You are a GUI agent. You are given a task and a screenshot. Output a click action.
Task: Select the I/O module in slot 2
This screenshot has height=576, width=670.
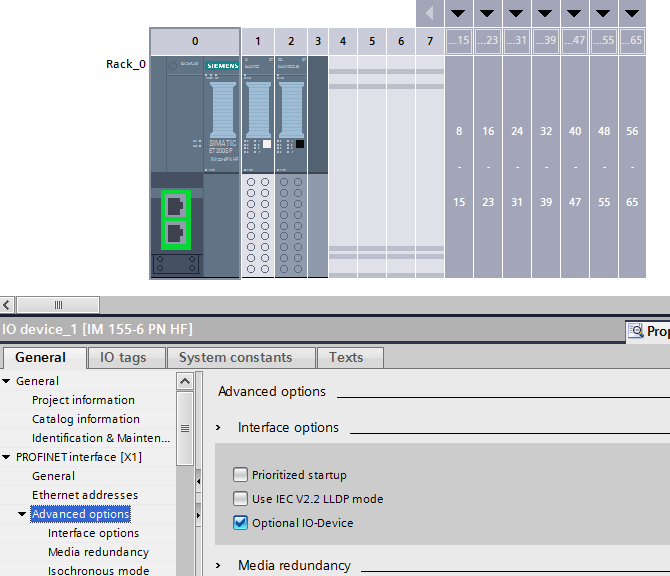pyautogui.click(x=291, y=167)
